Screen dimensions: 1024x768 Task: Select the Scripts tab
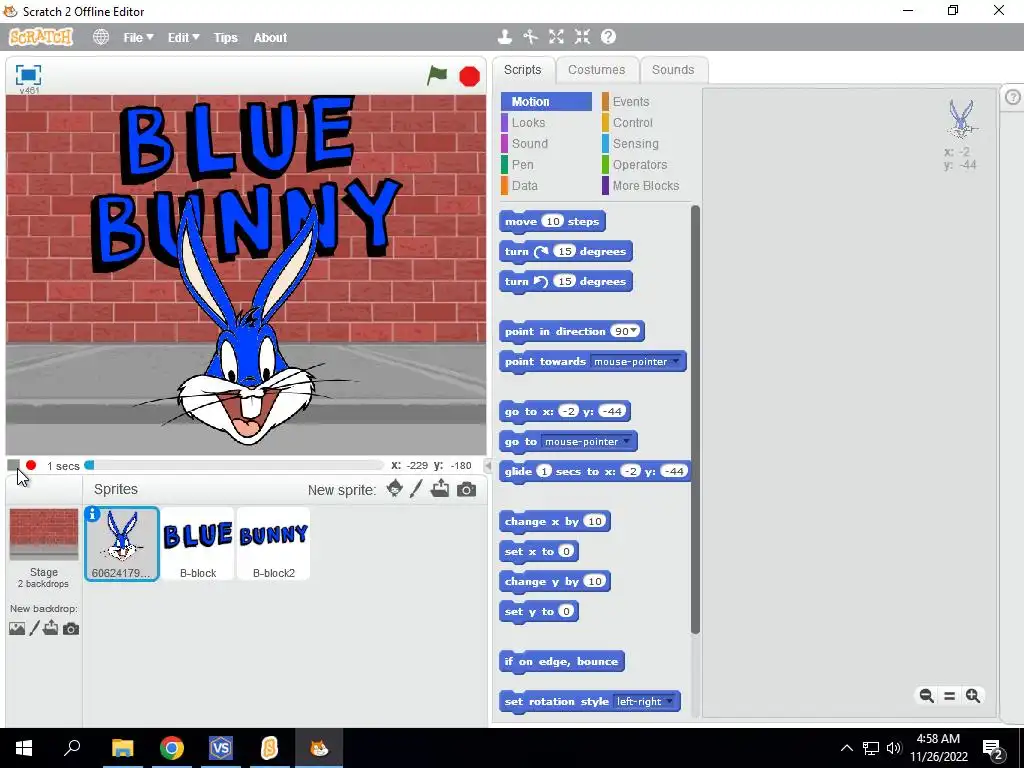coord(522,70)
